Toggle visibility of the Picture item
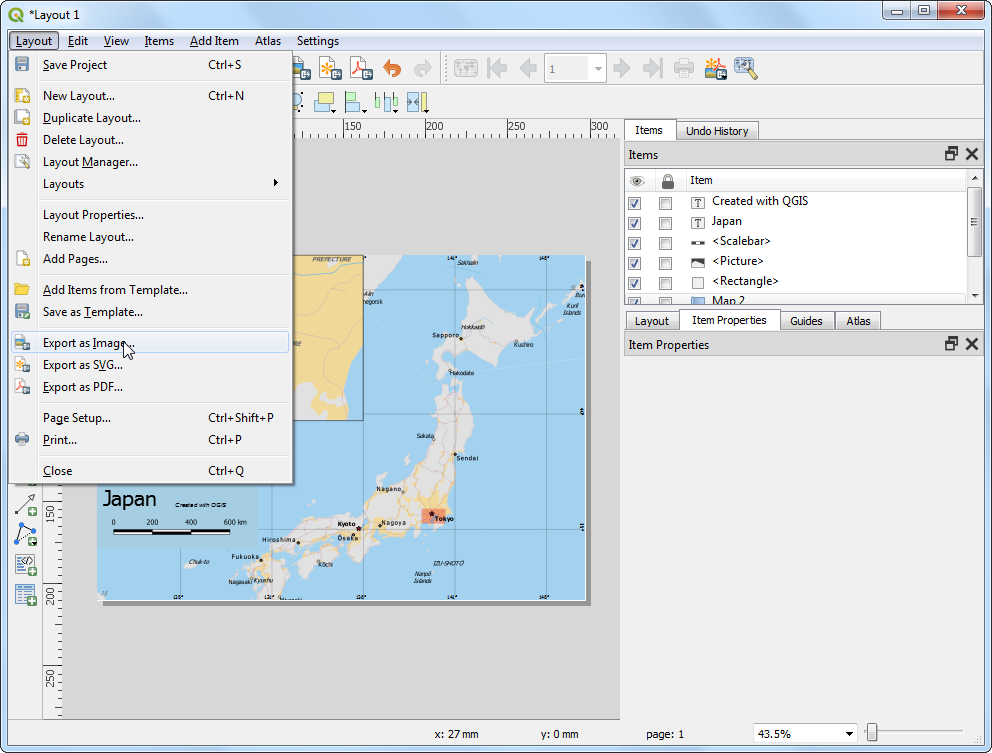Viewport: 992px width, 753px height. pyautogui.click(x=634, y=262)
